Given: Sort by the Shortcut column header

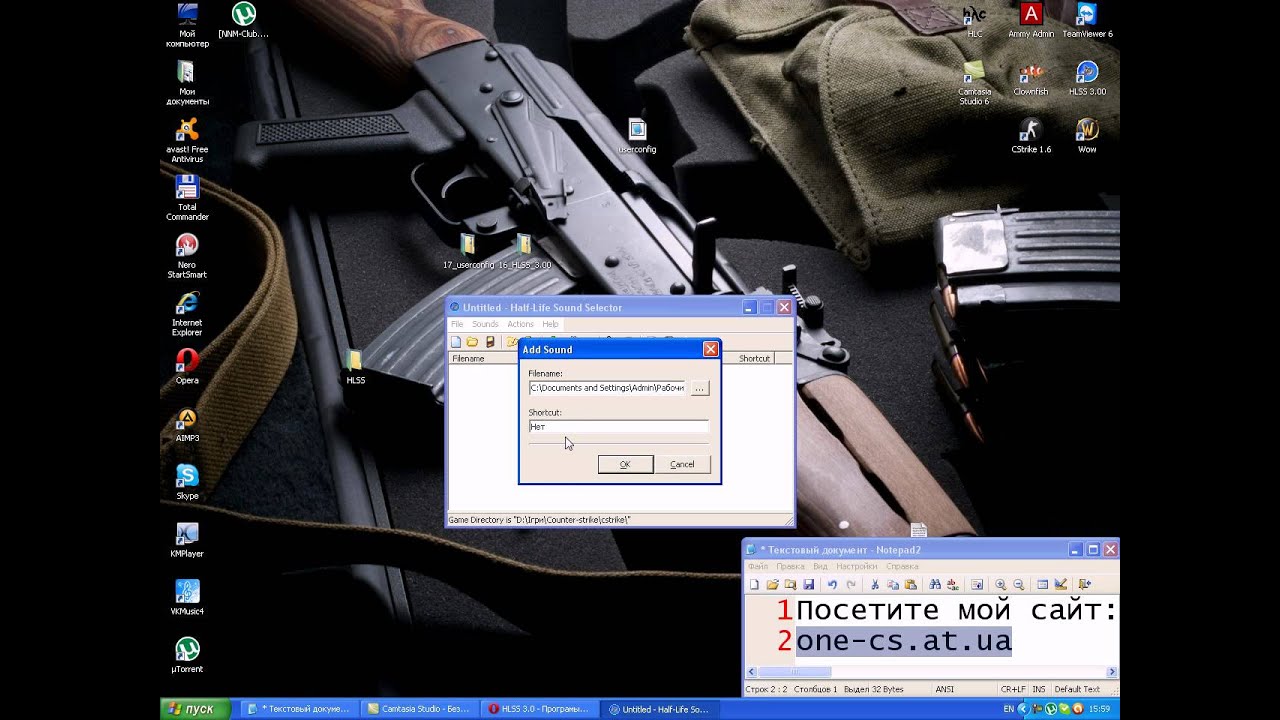Looking at the screenshot, I should point(754,358).
